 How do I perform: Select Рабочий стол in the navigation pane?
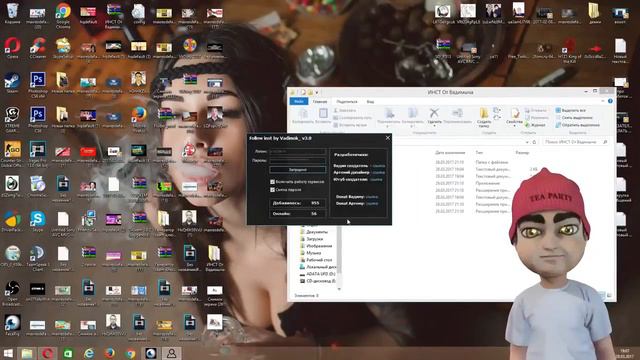click(x=319, y=260)
